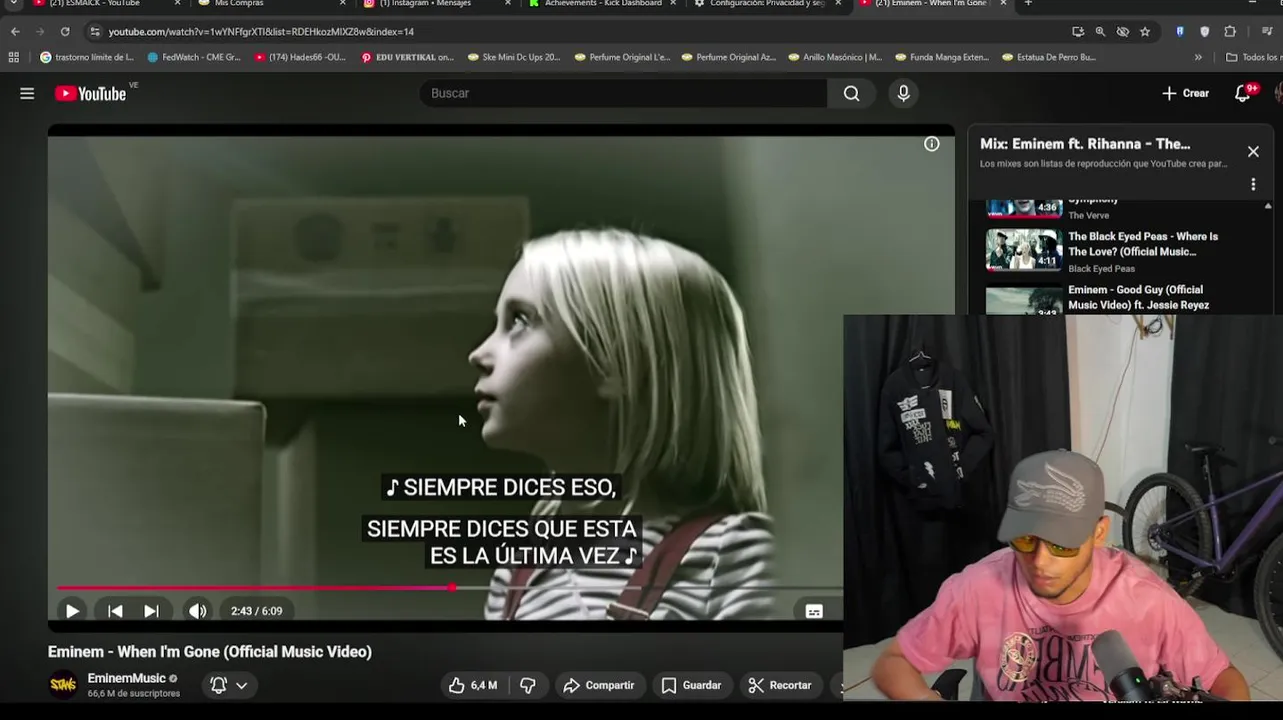
Task: Switch to Achievements - Kick Dashboard tab
Action: (x=603, y=4)
